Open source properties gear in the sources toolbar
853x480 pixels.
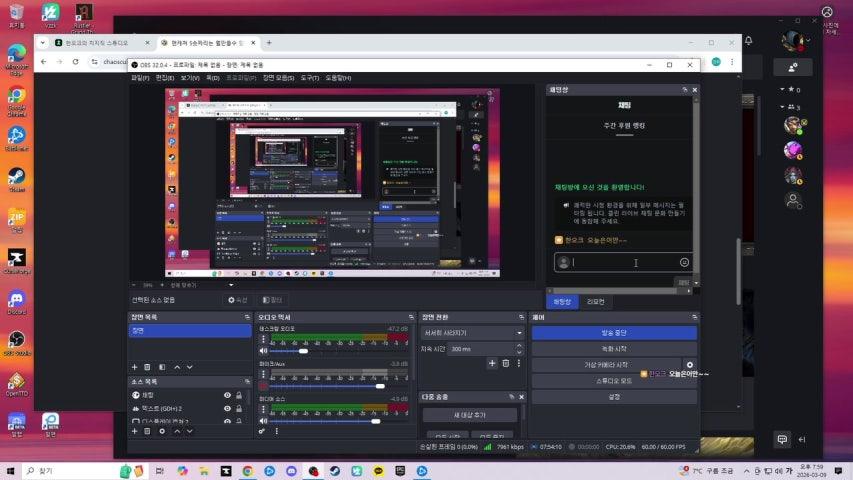pos(162,431)
